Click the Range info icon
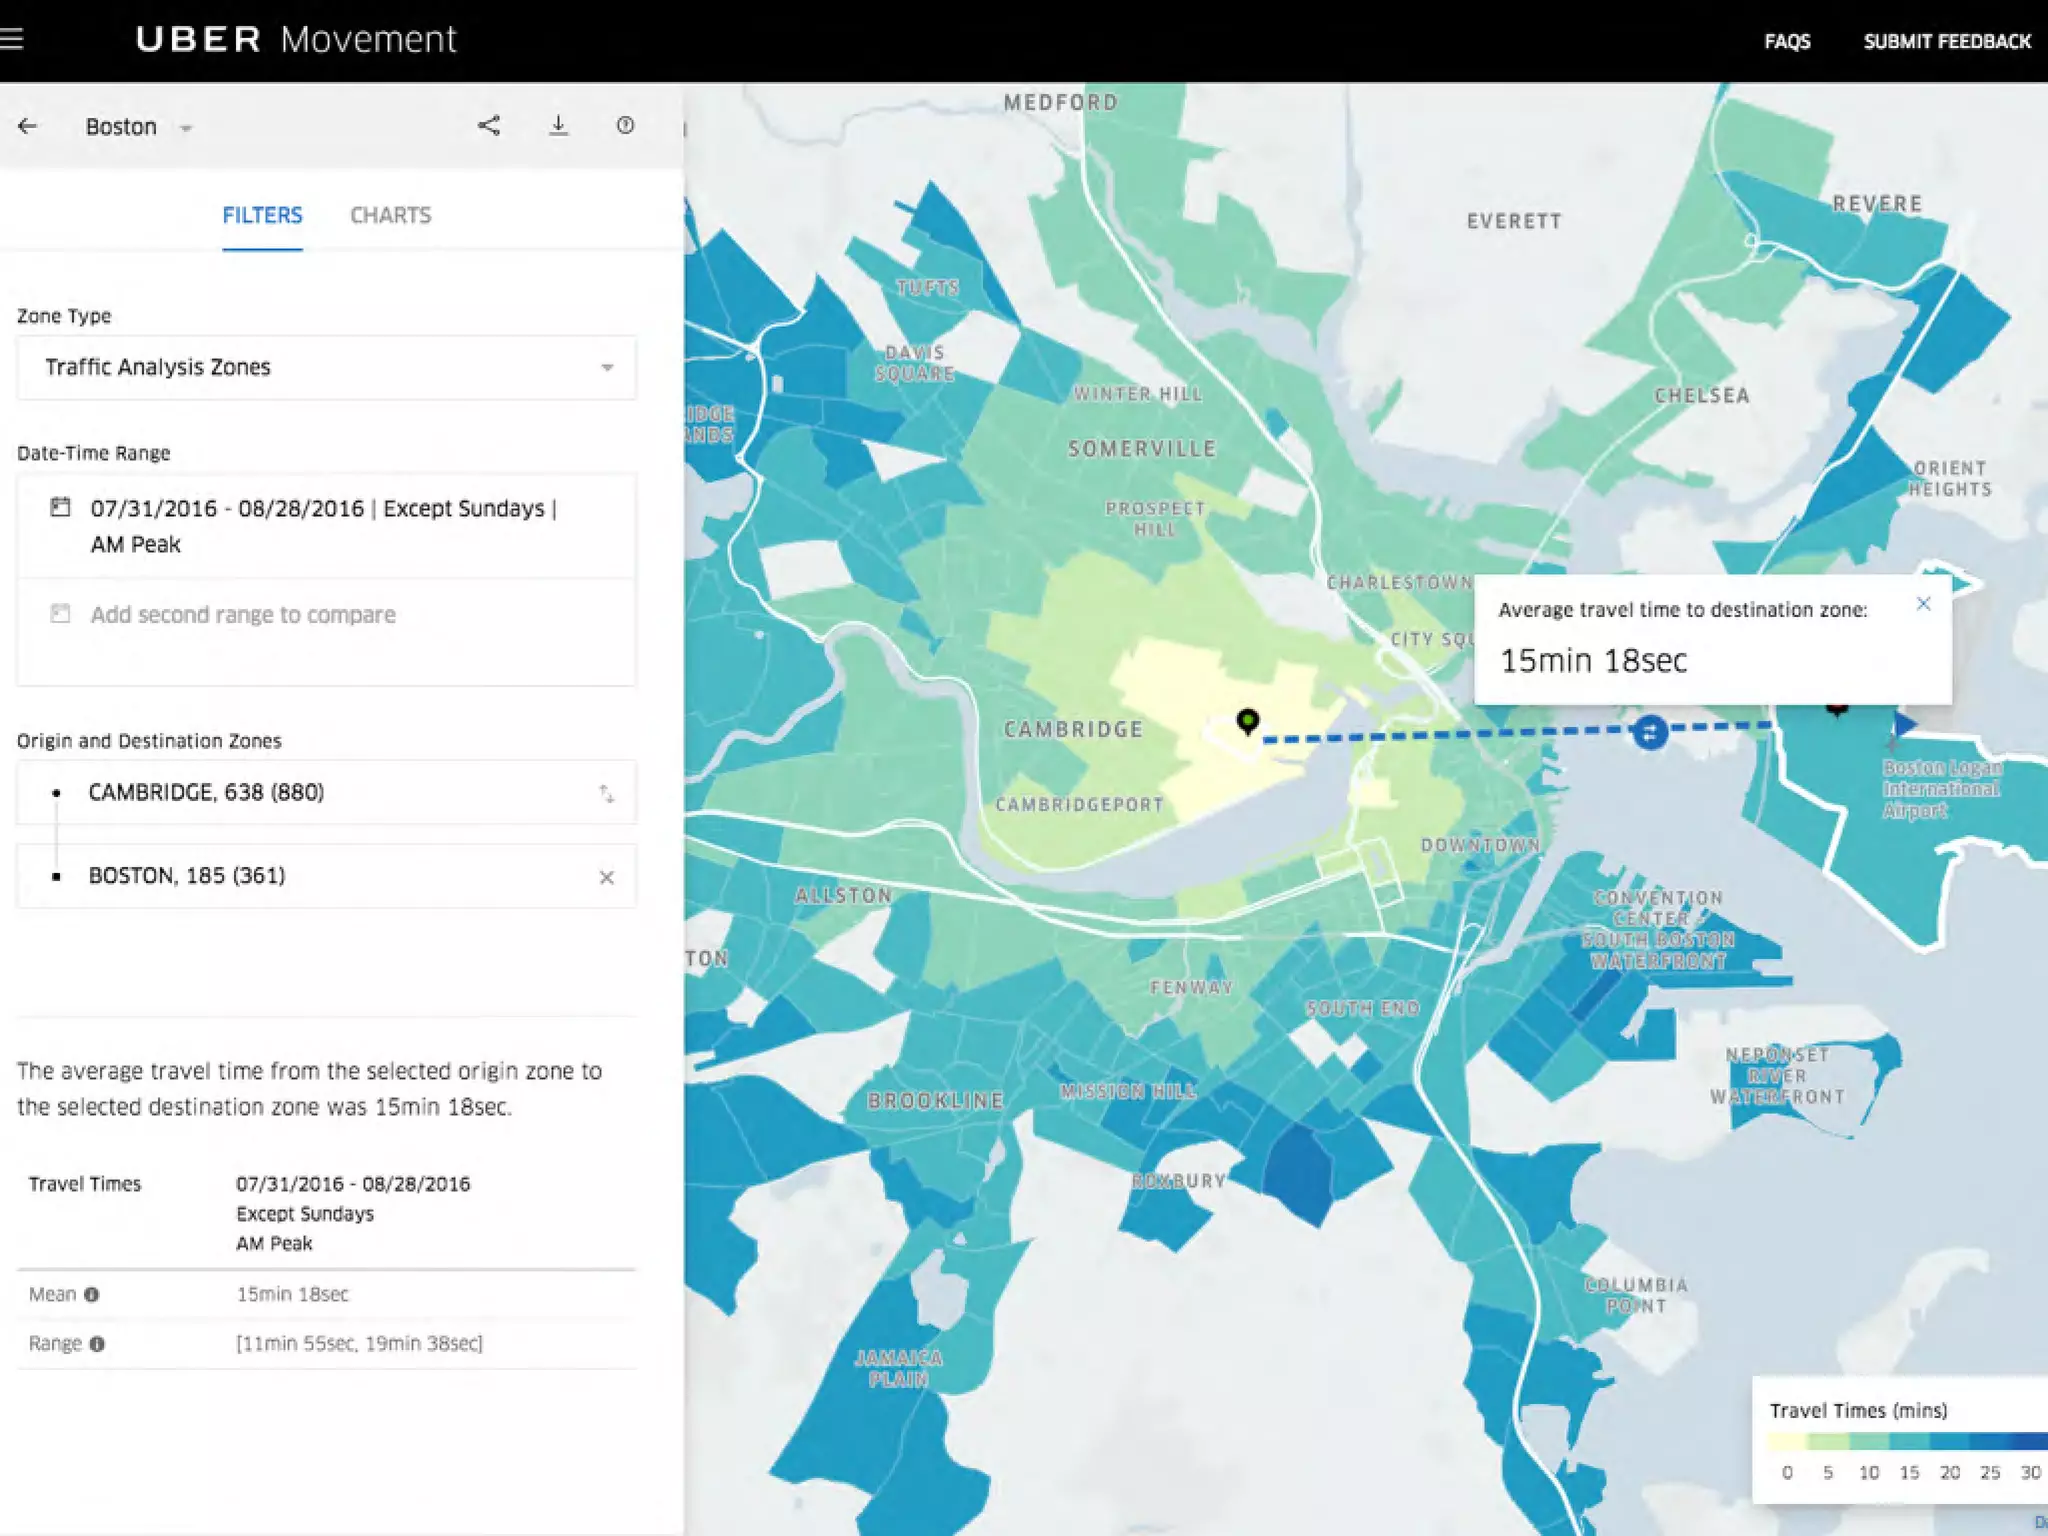 click(x=97, y=1344)
